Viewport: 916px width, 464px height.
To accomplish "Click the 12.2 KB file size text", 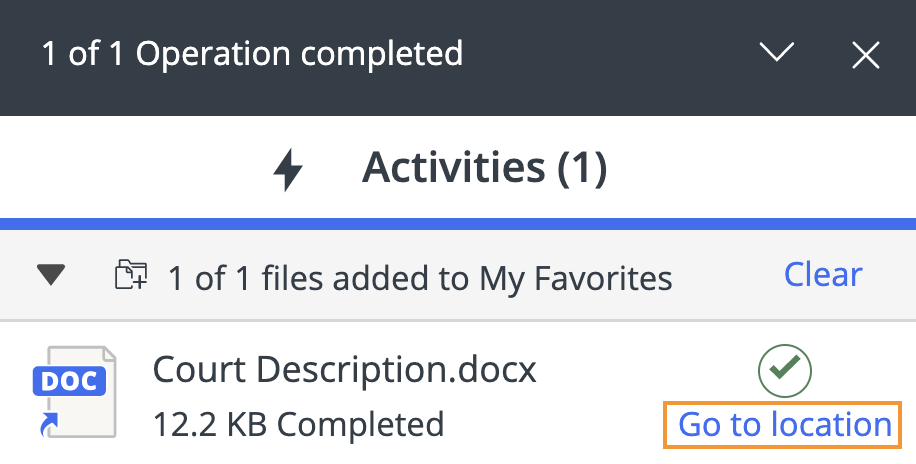I will coord(210,425).
